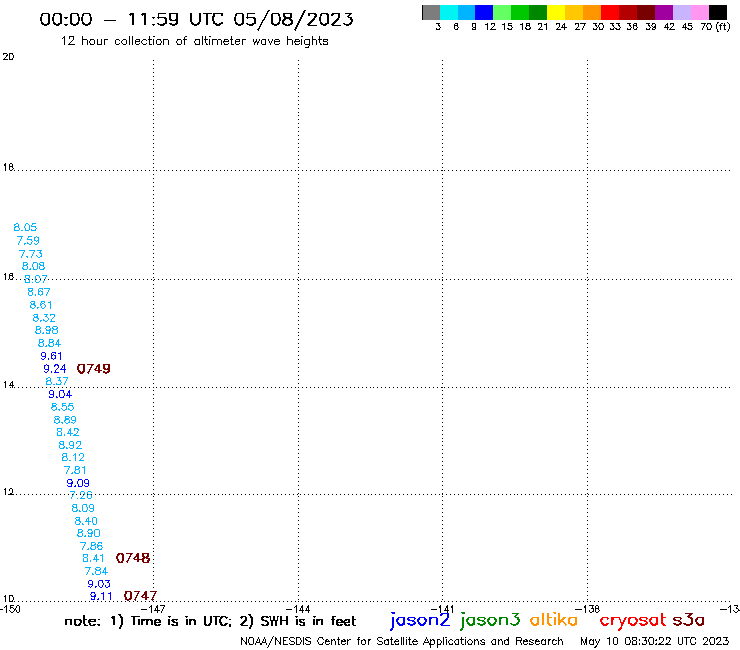Click the wave height value 7.59
740x650 pixels.
click(28, 241)
